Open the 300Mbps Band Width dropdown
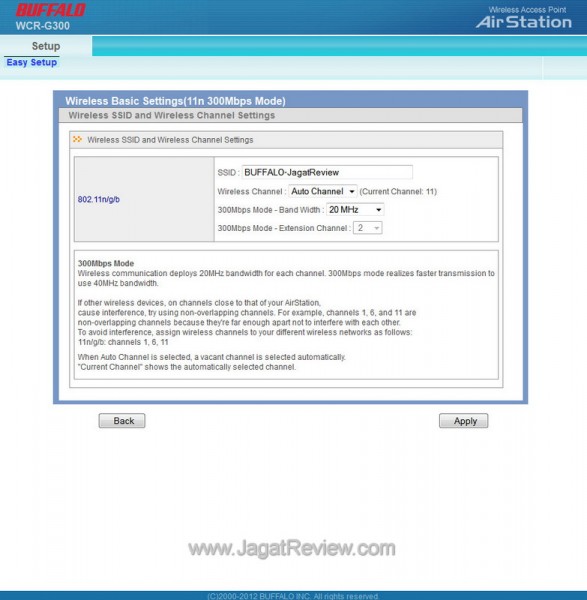The height and width of the screenshot is (600, 587). [x=355, y=210]
